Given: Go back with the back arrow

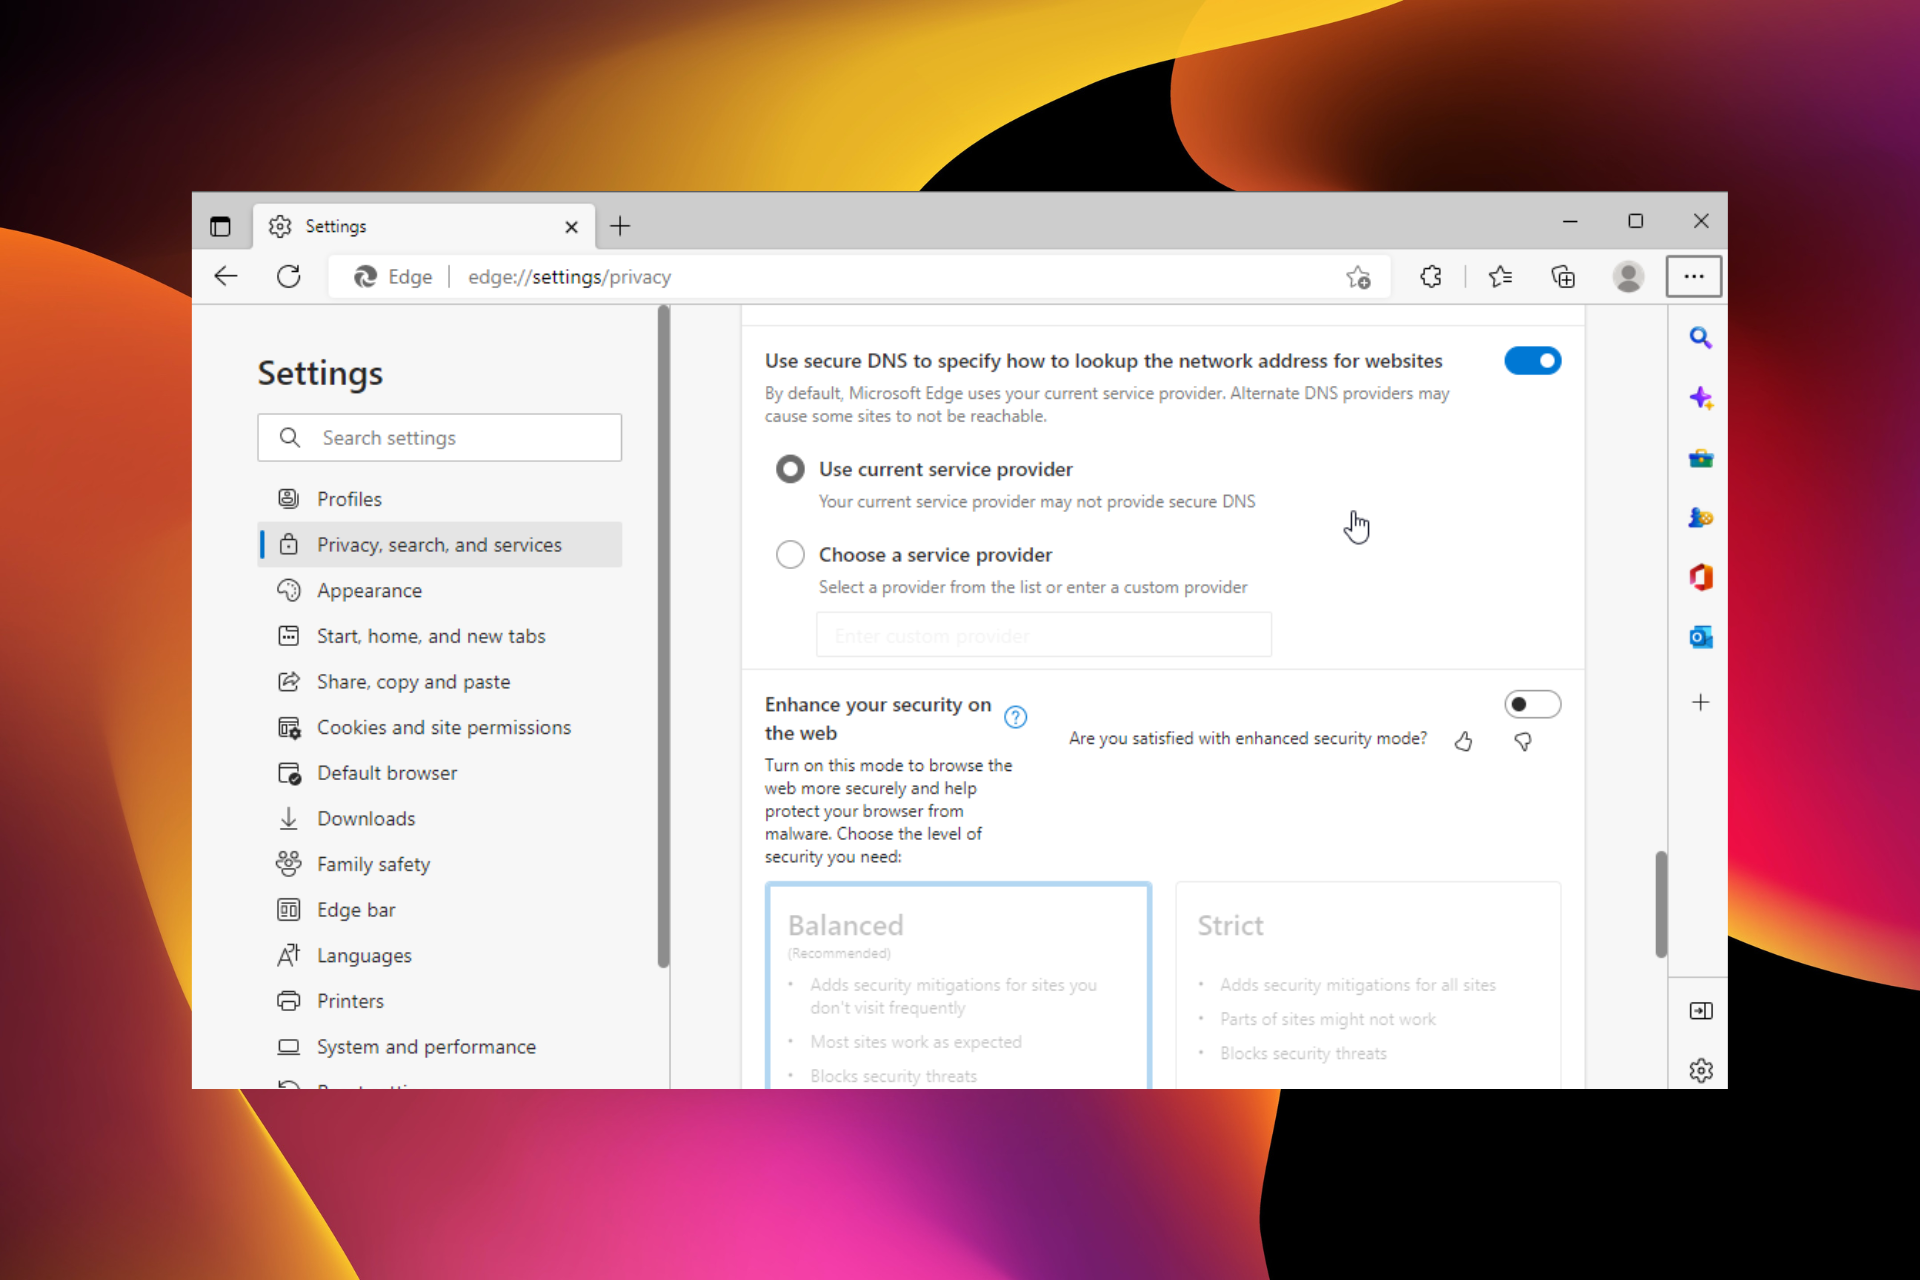Looking at the screenshot, I should pos(226,276).
